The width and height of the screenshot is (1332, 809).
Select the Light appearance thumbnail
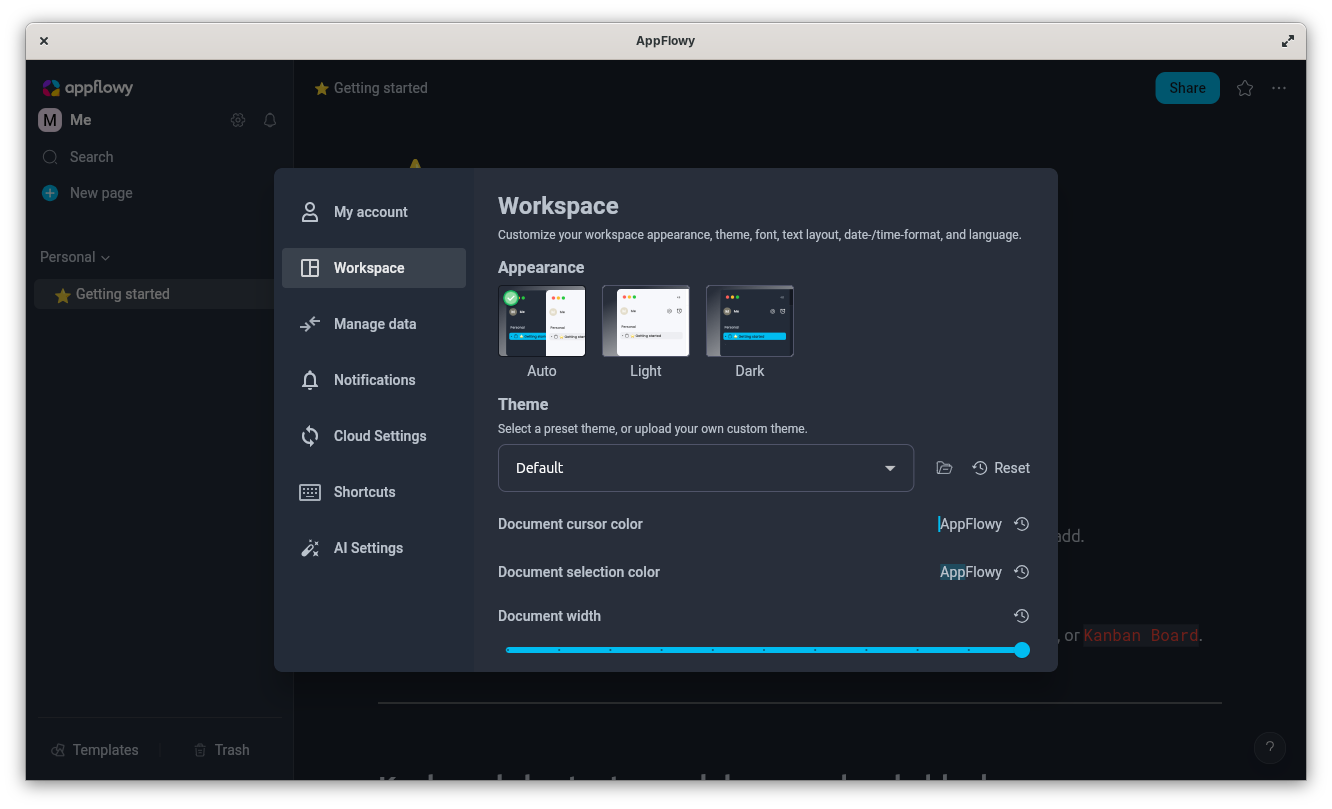click(x=646, y=321)
